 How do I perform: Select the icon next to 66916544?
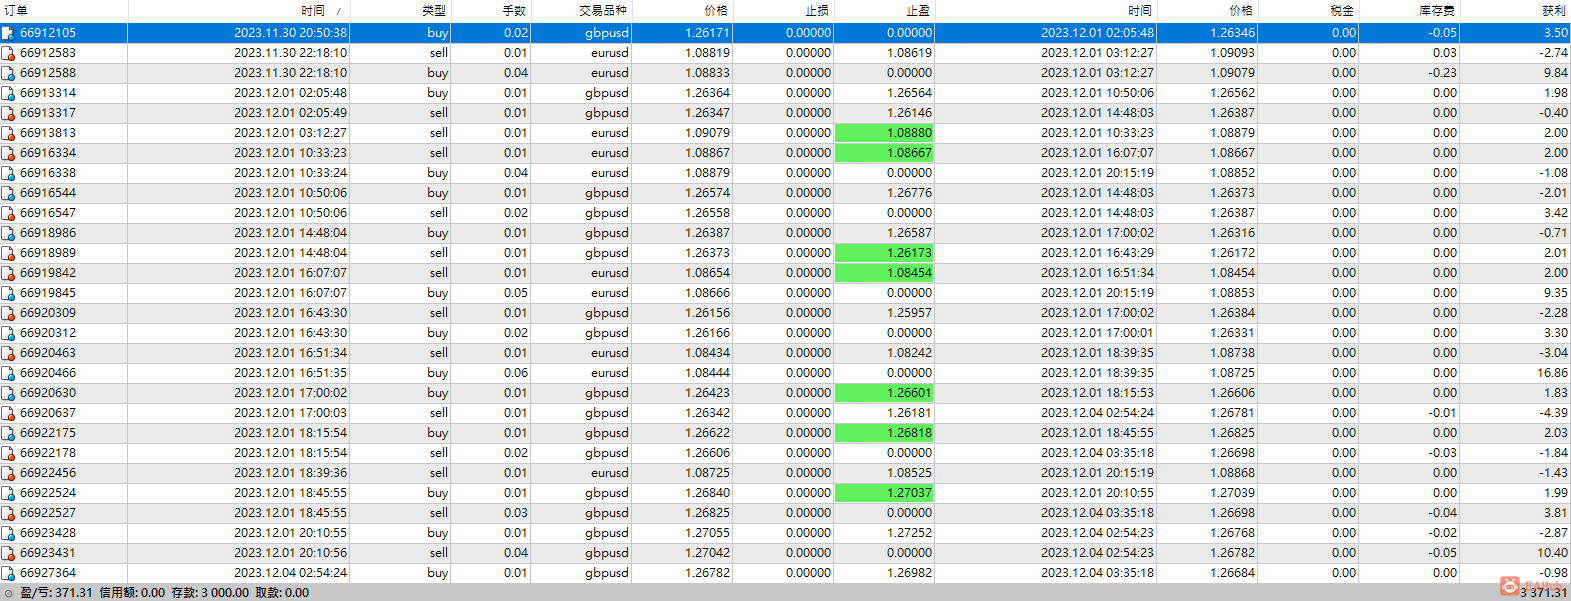(x=8, y=193)
